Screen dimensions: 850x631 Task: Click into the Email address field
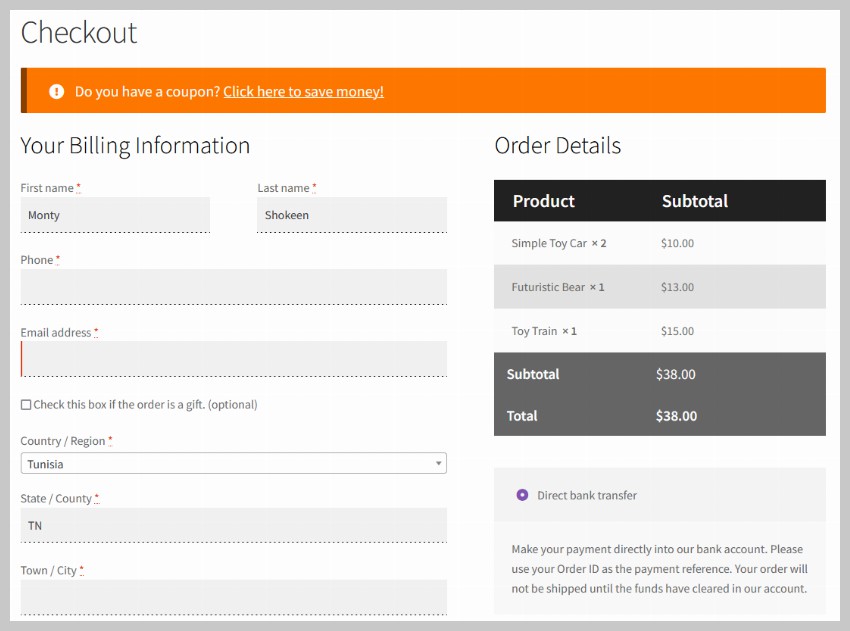point(233,359)
